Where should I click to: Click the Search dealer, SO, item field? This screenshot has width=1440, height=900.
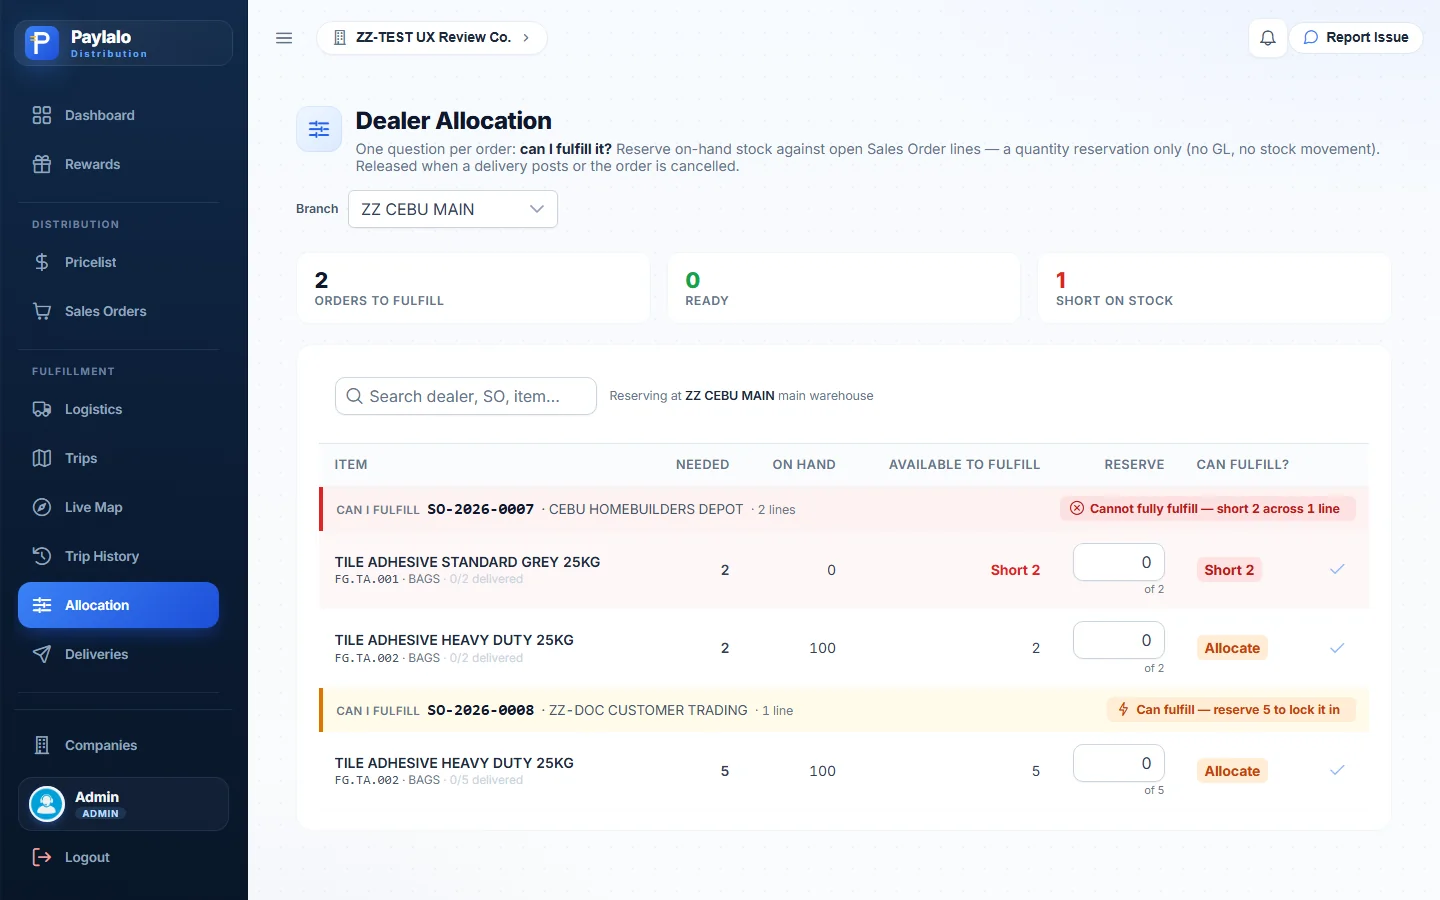pyautogui.click(x=466, y=396)
